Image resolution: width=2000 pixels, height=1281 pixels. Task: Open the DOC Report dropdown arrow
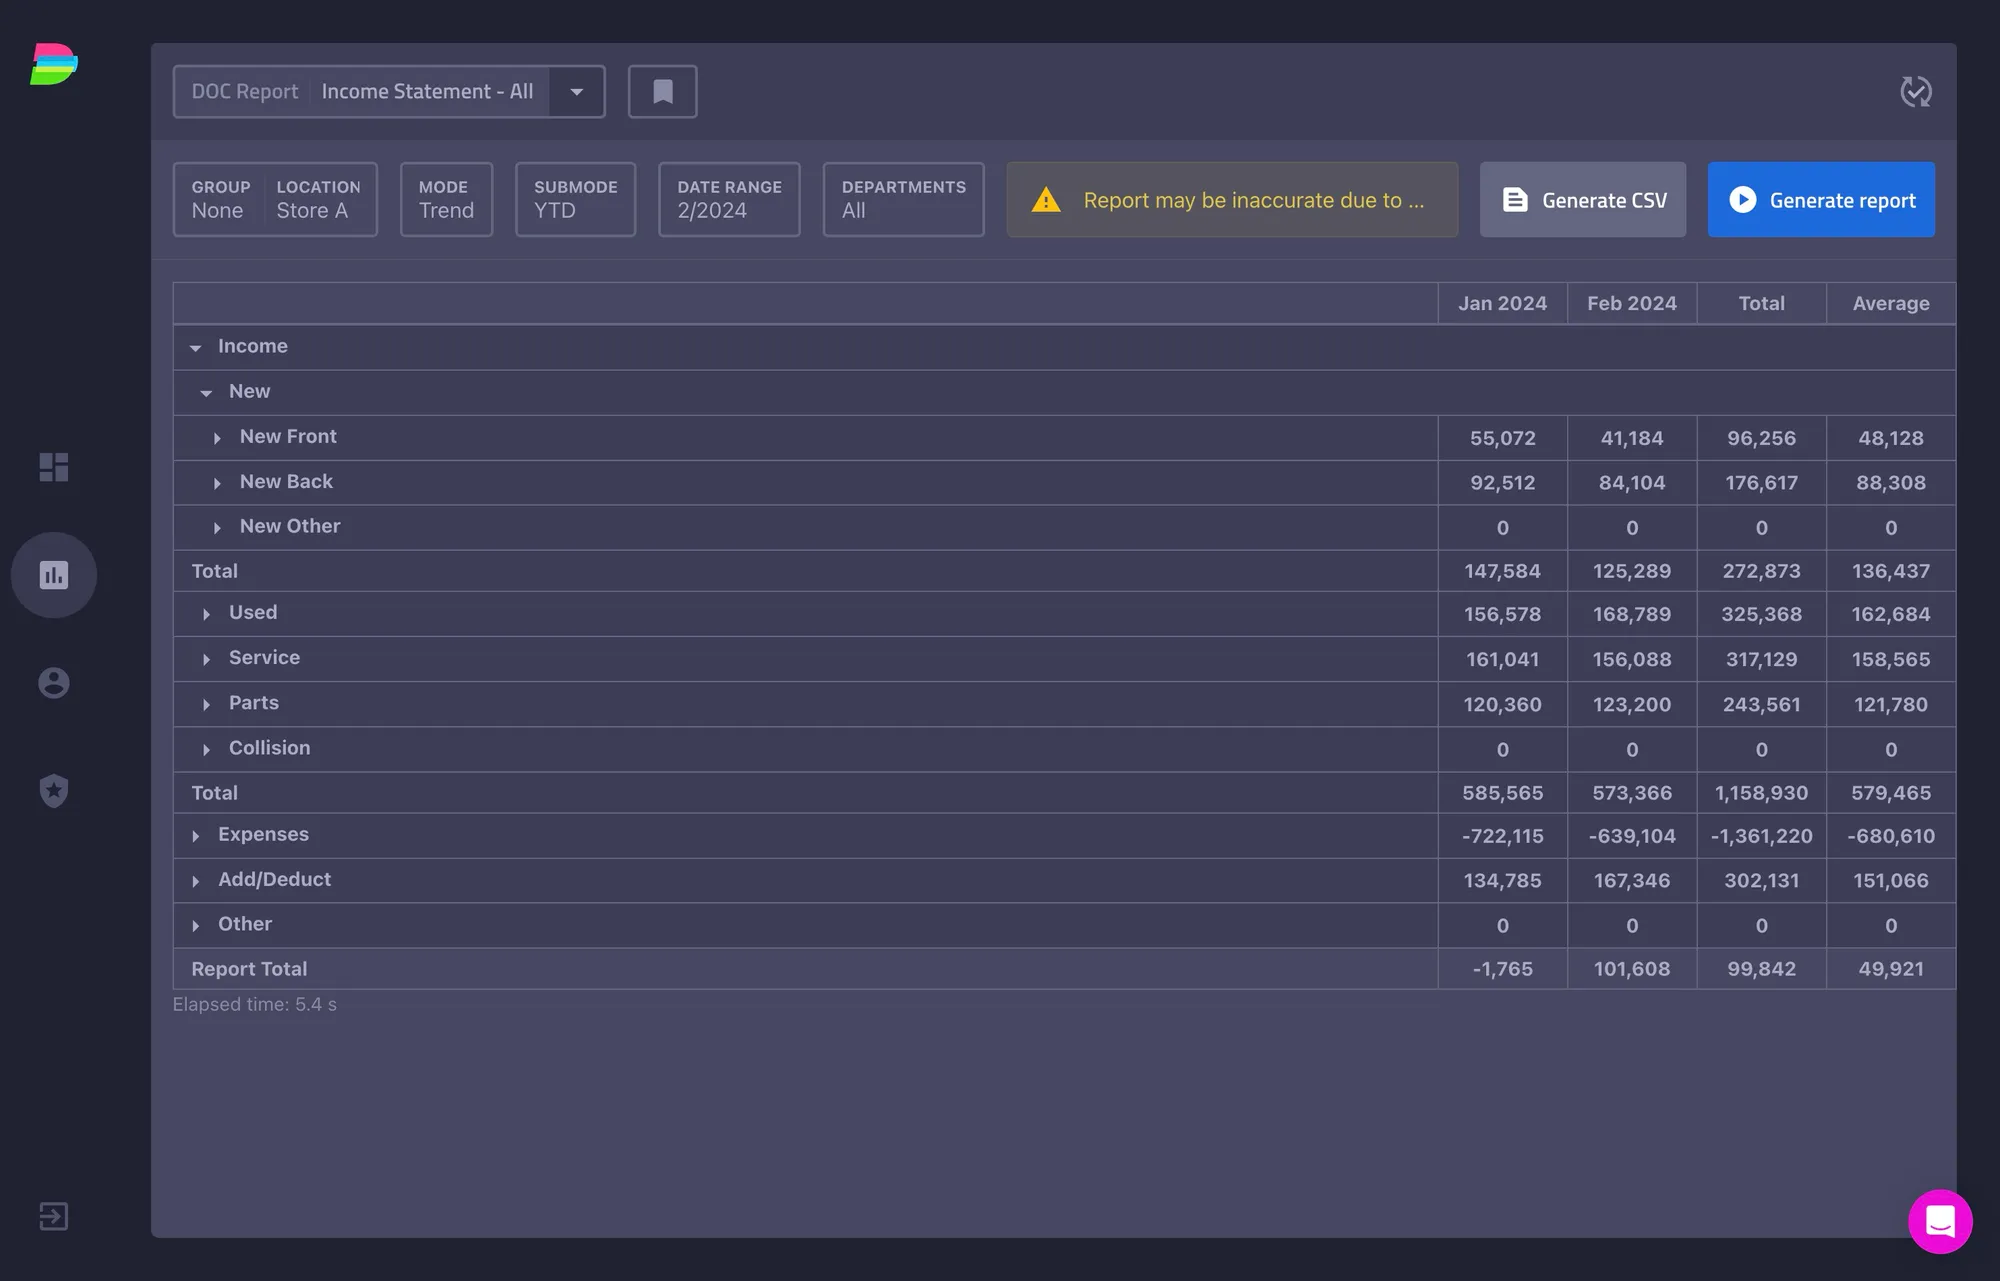pyautogui.click(x=577, y=92)
